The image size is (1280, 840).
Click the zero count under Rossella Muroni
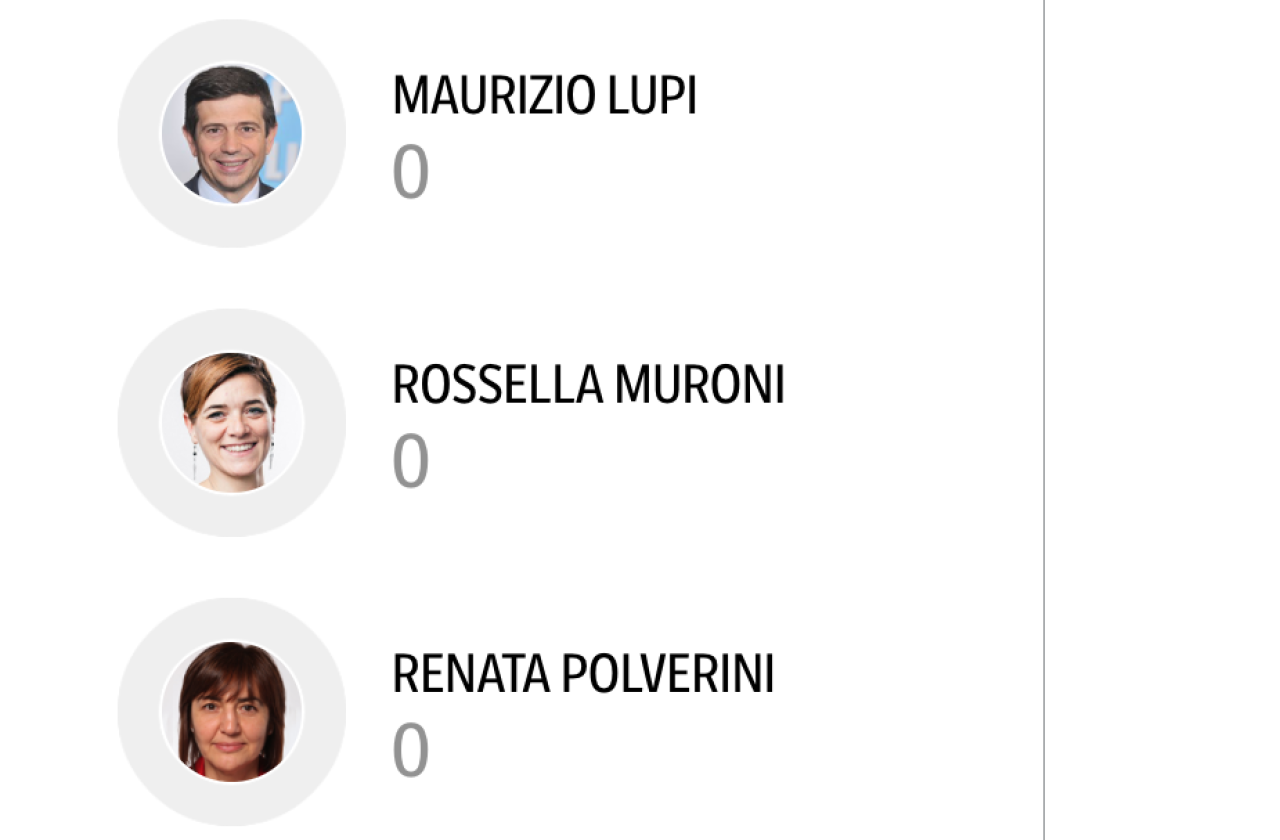(x=410, y=461)
